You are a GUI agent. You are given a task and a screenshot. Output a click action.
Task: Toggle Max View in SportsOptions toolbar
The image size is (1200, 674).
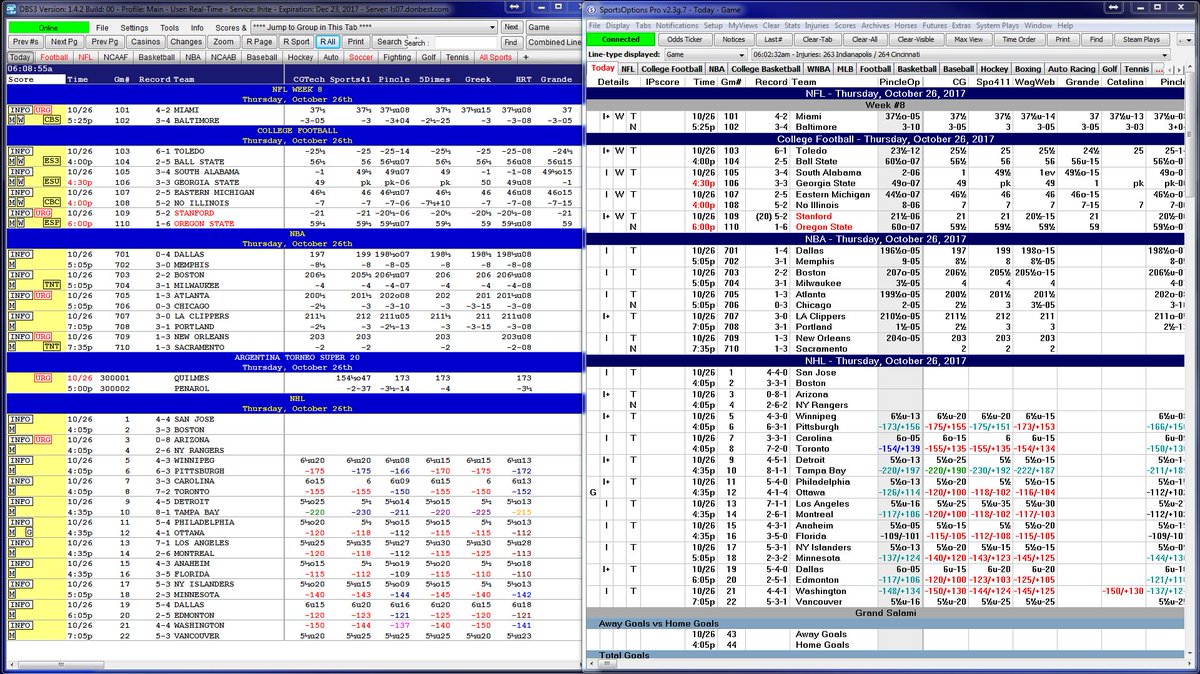(968, 39)
